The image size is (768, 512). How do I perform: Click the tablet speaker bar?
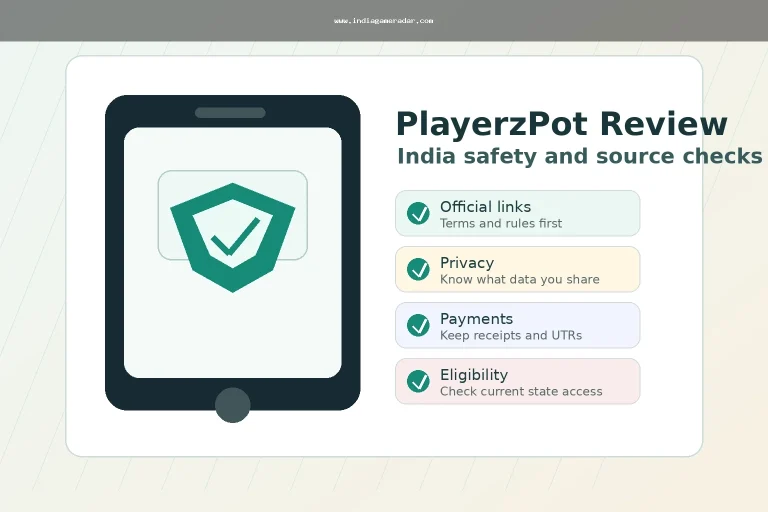230,113
